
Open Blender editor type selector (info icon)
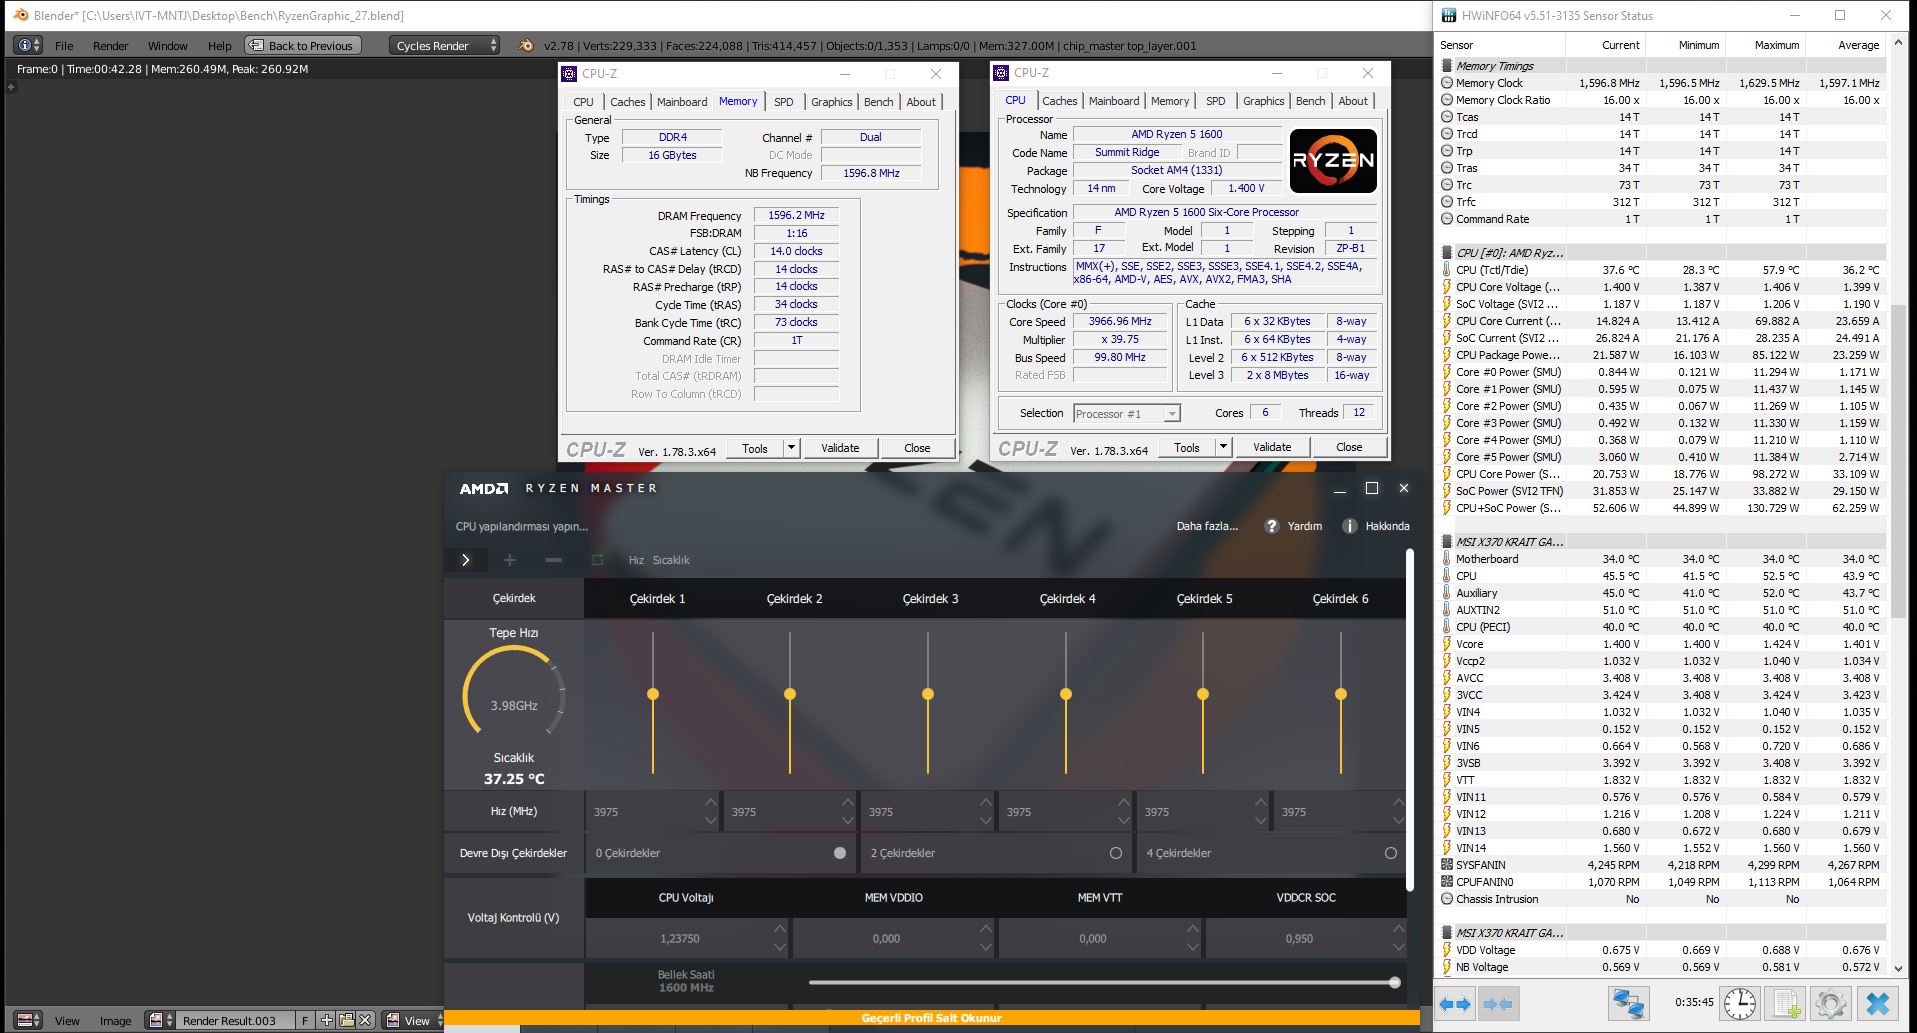click(28, 45)
